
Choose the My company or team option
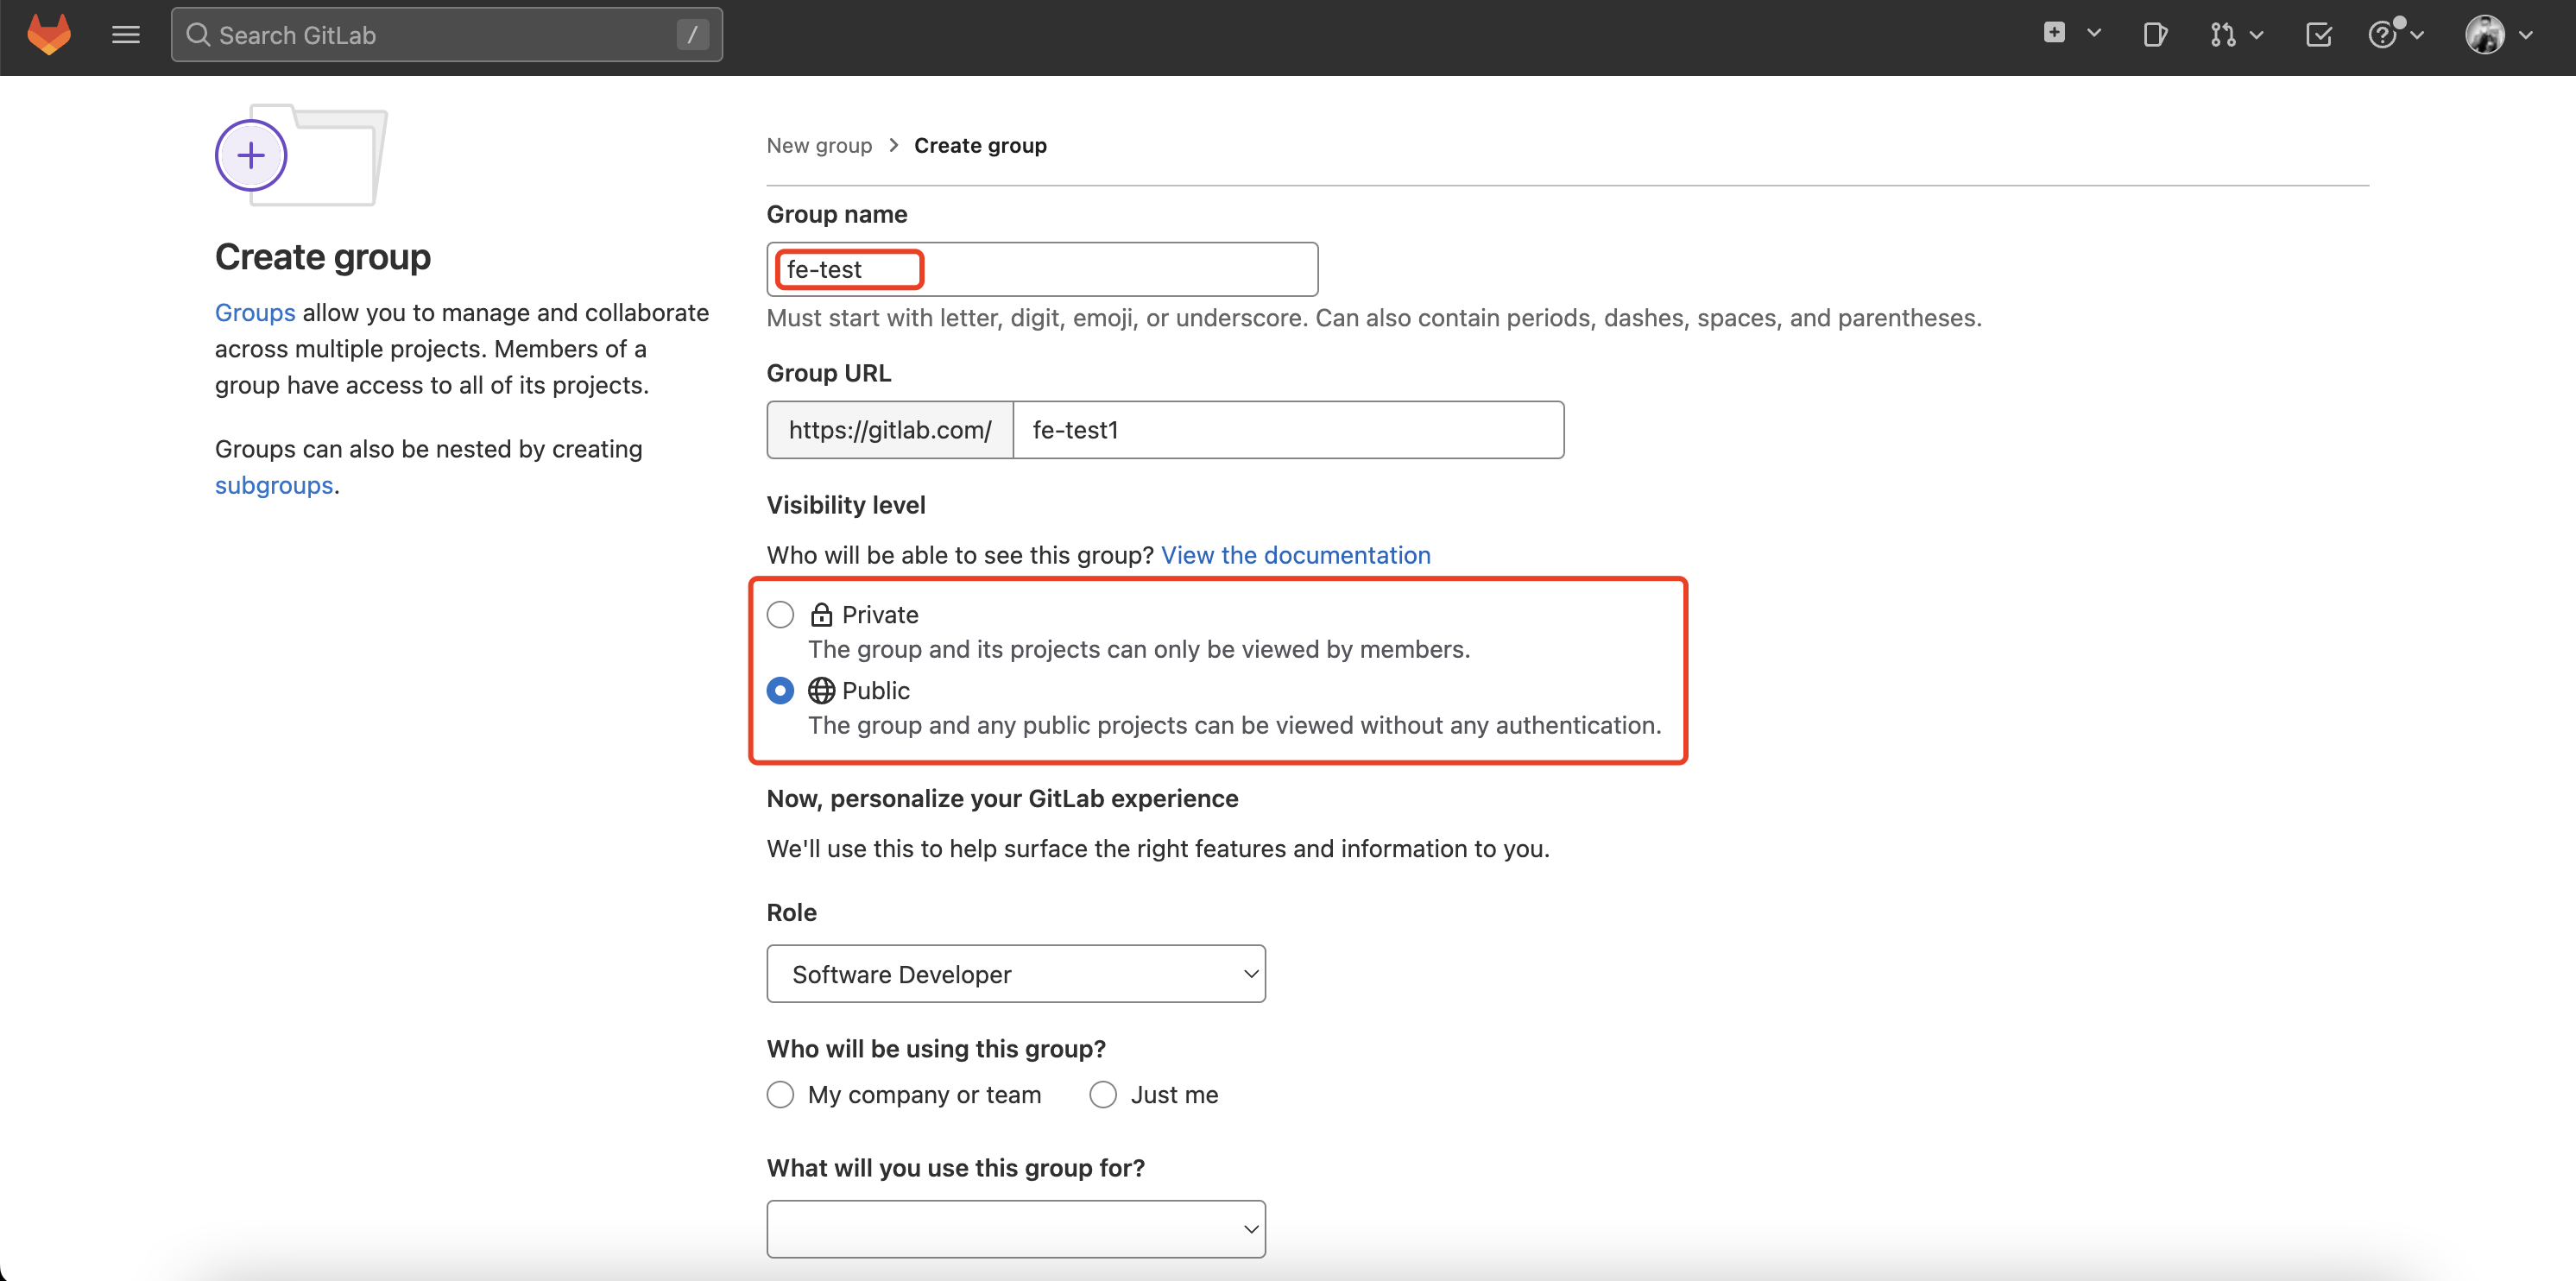coord(780,1095)
